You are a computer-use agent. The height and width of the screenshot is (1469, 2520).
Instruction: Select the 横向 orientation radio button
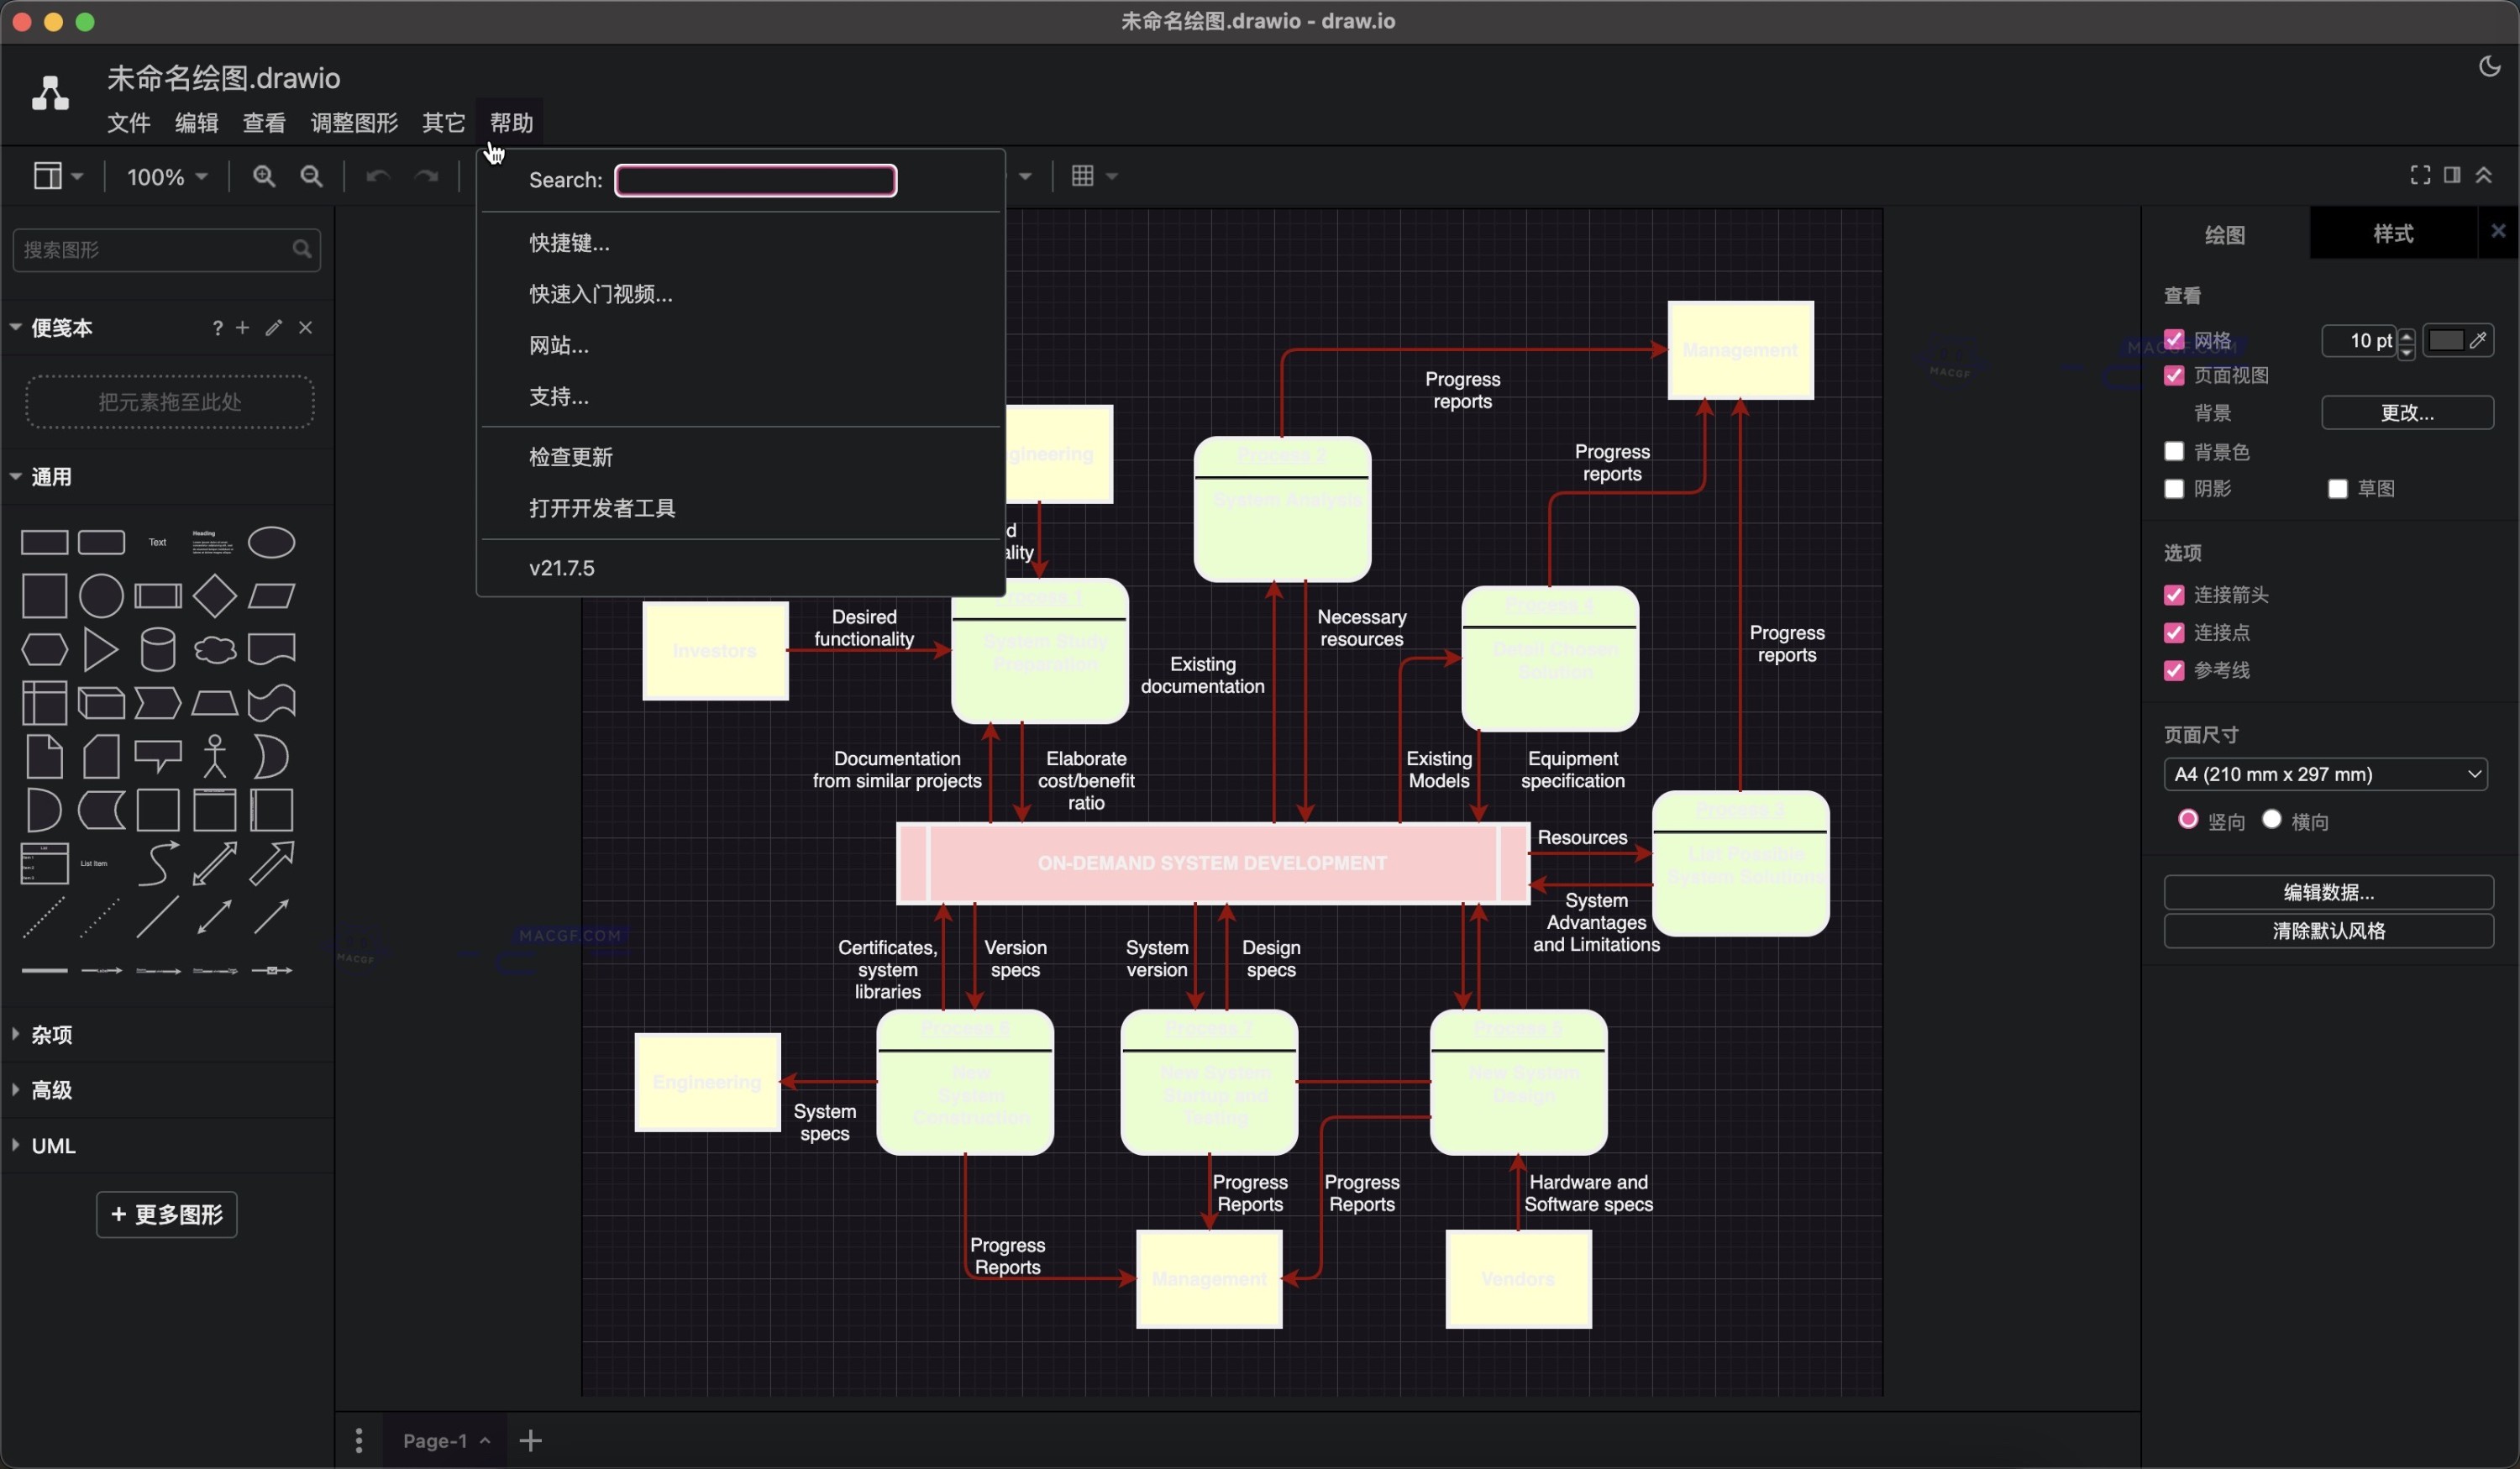pos(2272,819)
